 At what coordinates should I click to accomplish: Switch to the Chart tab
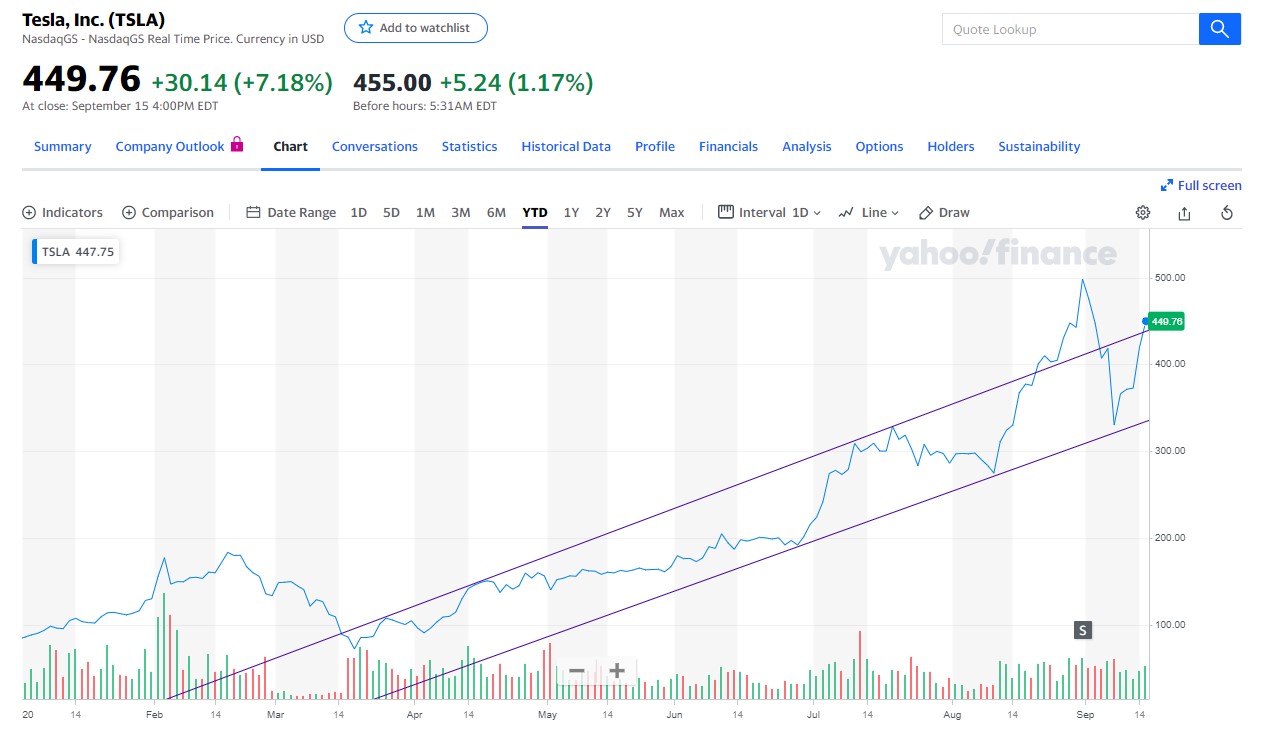(291, 146)
